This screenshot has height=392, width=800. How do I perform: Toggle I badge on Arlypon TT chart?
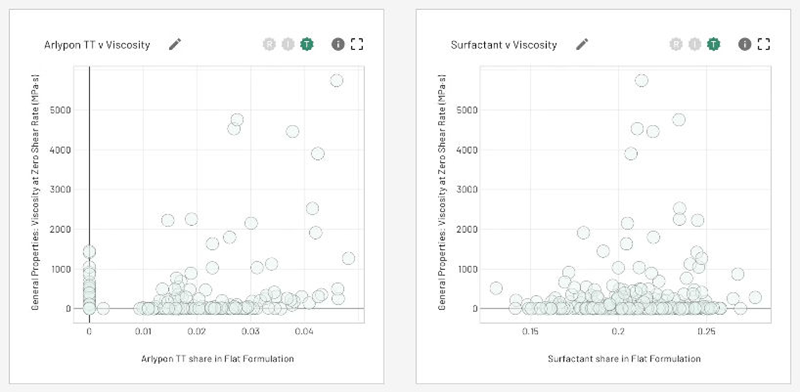(288, 44)
